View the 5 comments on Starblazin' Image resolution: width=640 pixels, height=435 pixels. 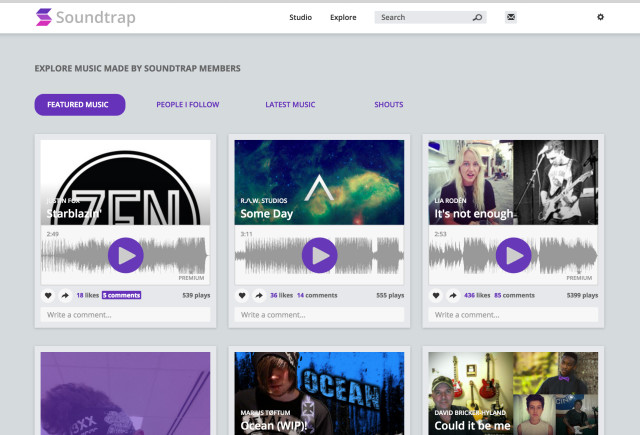click(x=121, y=296)
